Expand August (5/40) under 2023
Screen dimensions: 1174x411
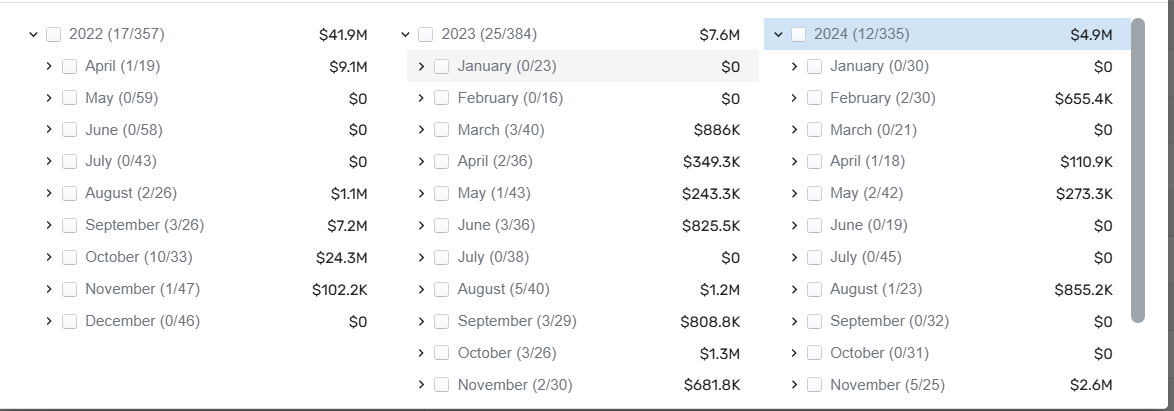click(x=421, y=289)
